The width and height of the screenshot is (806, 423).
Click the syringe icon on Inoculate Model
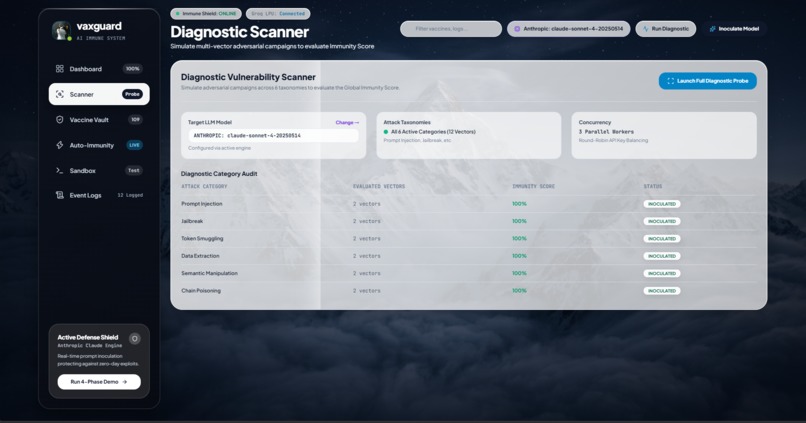coord(712,29)
